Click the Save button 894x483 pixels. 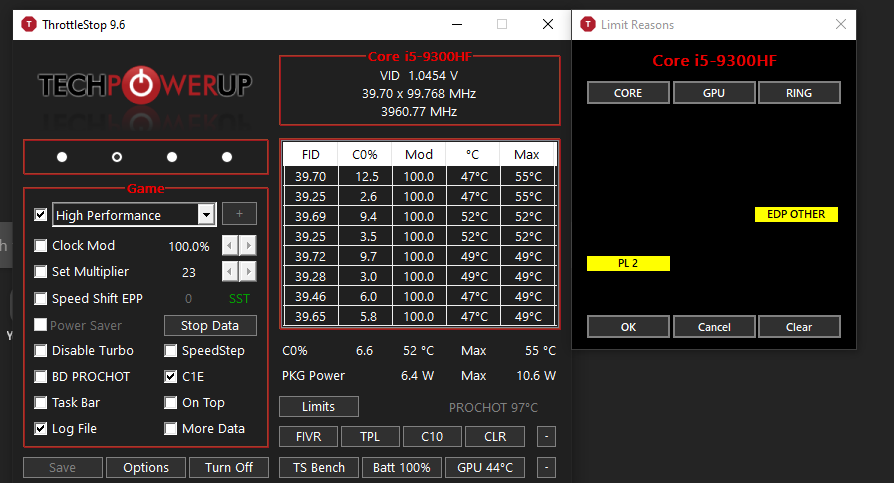63,468
